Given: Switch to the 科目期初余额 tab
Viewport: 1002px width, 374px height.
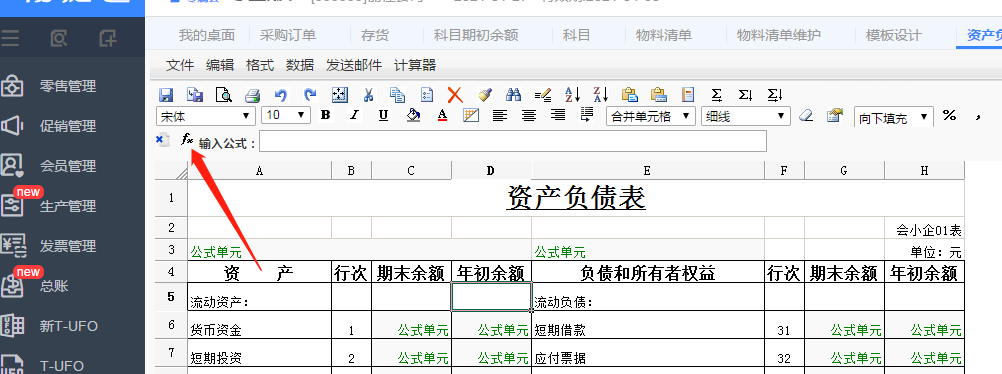Looking at the screenshot, I should 475,35.
